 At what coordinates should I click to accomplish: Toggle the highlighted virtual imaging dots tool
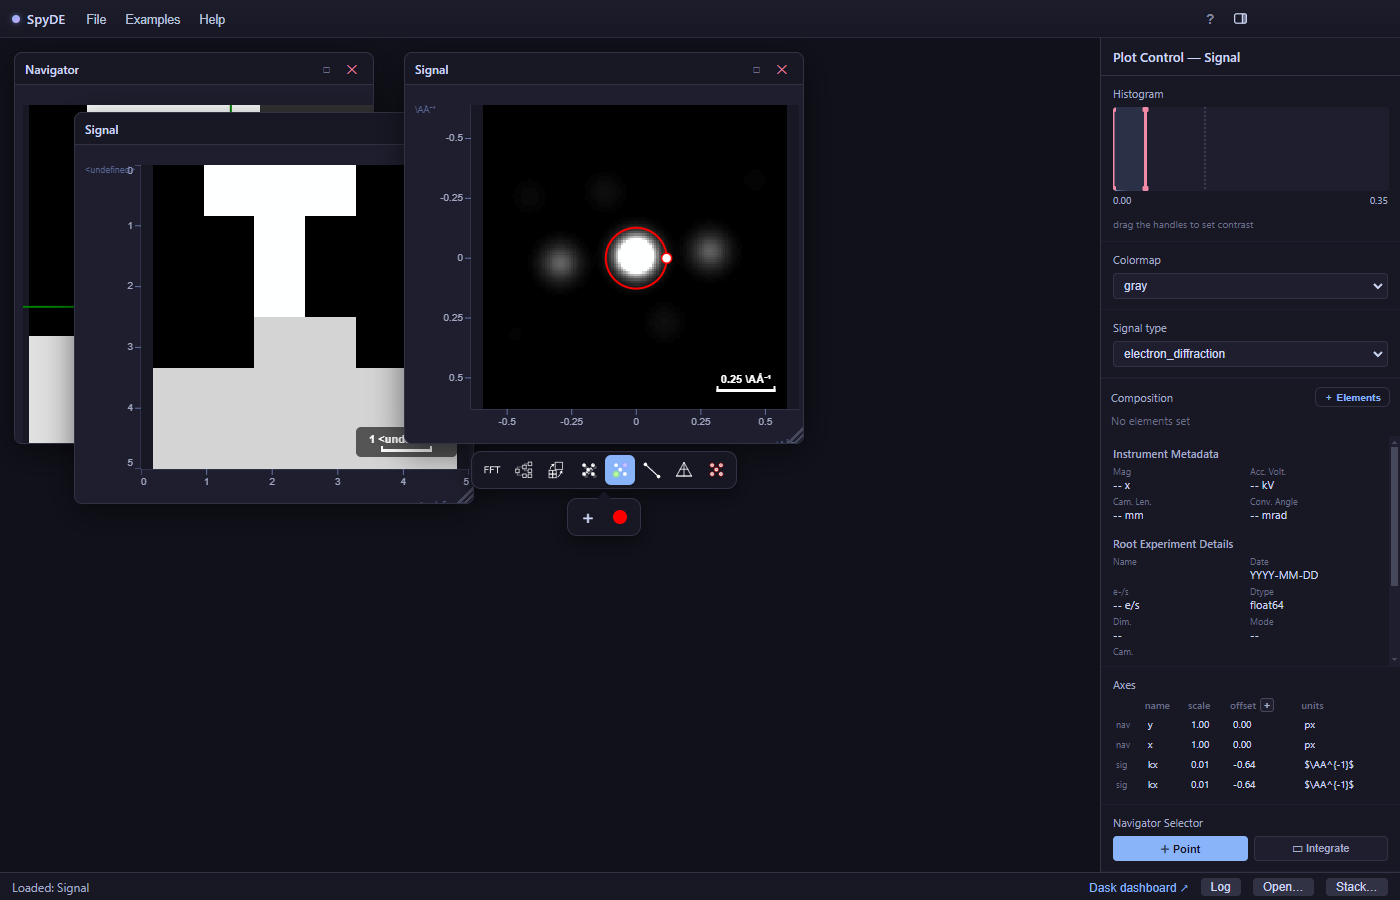click(x=620, y=470)
